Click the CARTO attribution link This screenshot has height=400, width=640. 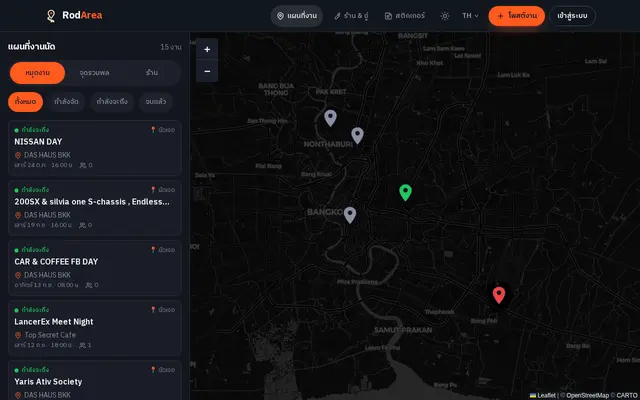click(x=627, y=395)
